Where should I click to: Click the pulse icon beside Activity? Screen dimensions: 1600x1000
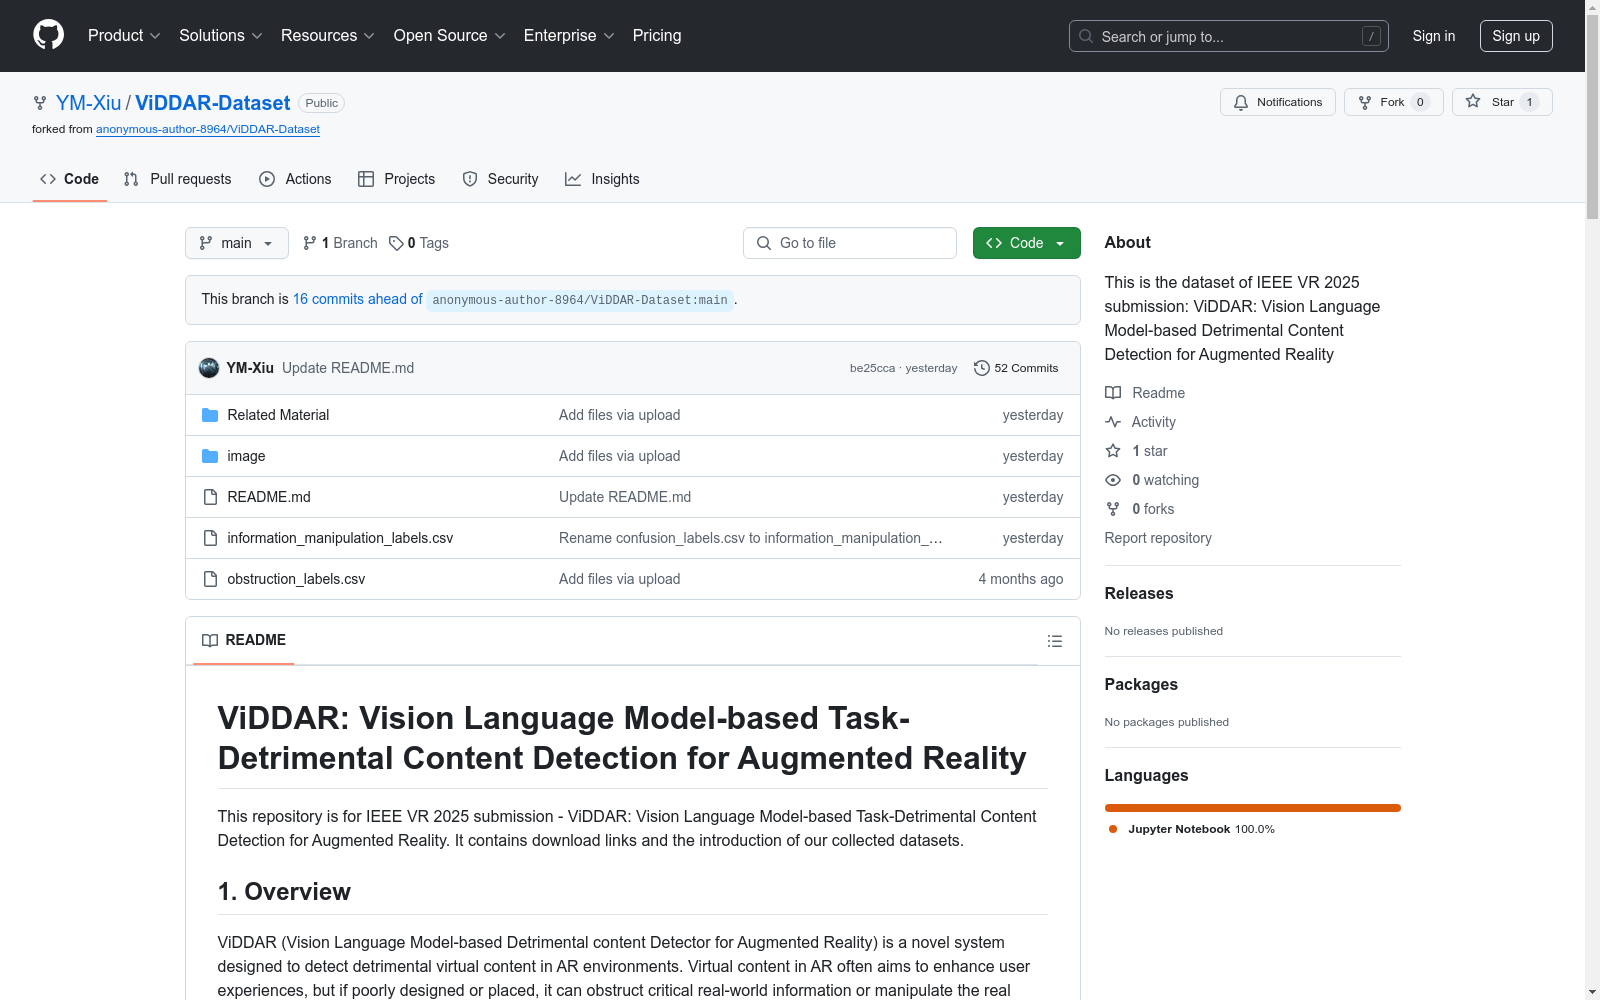pyautogui.click(x=1113, y=422)
